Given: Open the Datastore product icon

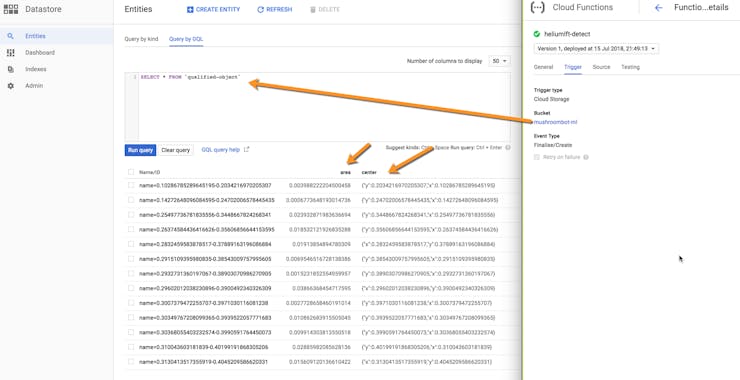Looking at the screenshot, I should click(10, 9).
